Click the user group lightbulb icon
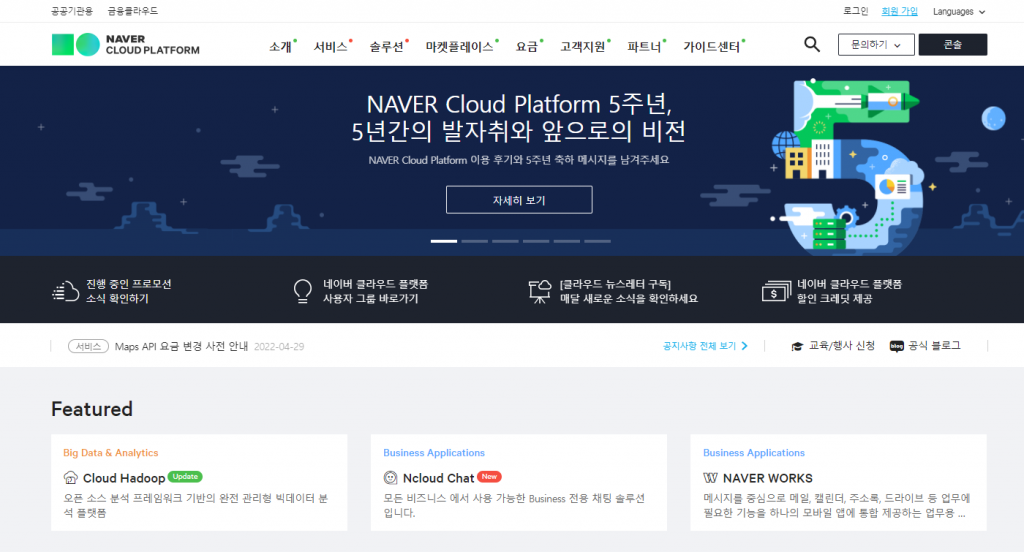Viewport: 1024px width, 552px height. tap(302, 291)
